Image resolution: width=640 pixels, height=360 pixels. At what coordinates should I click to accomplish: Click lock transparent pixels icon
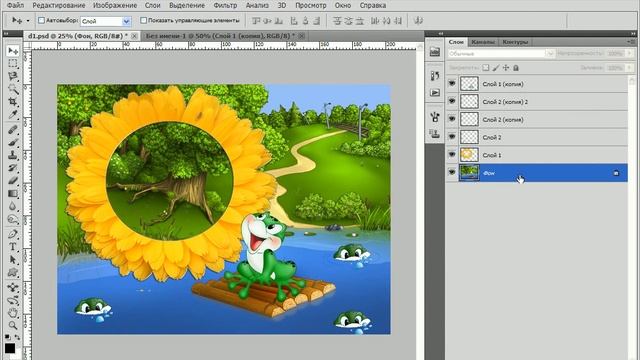click(486, 68)
